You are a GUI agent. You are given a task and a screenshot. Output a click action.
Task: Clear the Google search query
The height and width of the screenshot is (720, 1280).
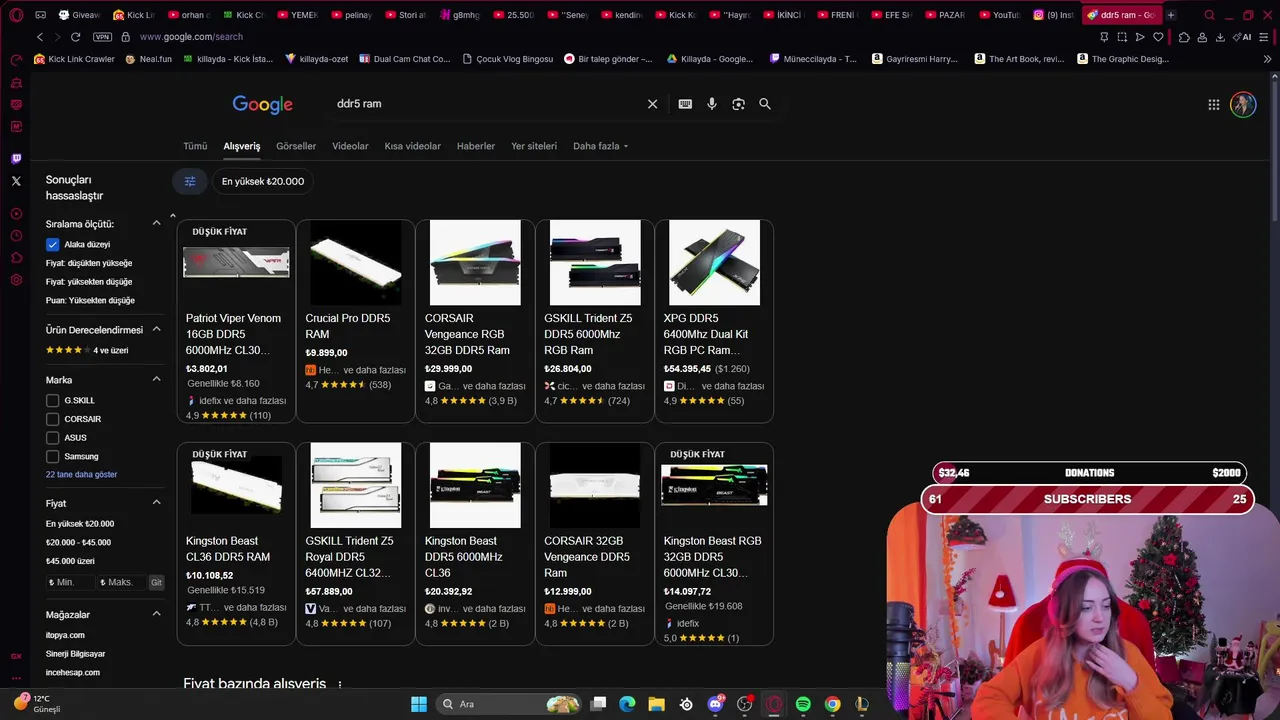[652, 104]
